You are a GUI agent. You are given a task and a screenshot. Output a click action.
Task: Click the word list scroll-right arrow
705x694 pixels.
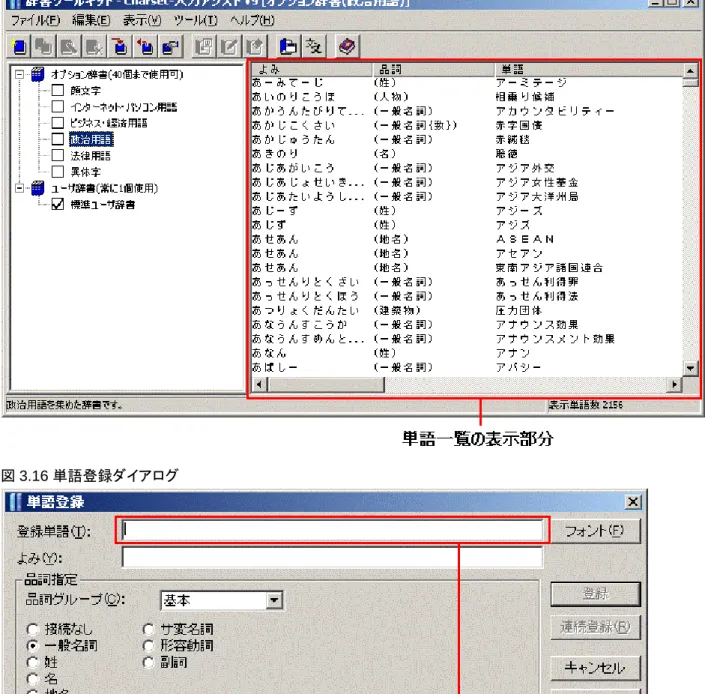pyautogui.click(x=674, y=384)
